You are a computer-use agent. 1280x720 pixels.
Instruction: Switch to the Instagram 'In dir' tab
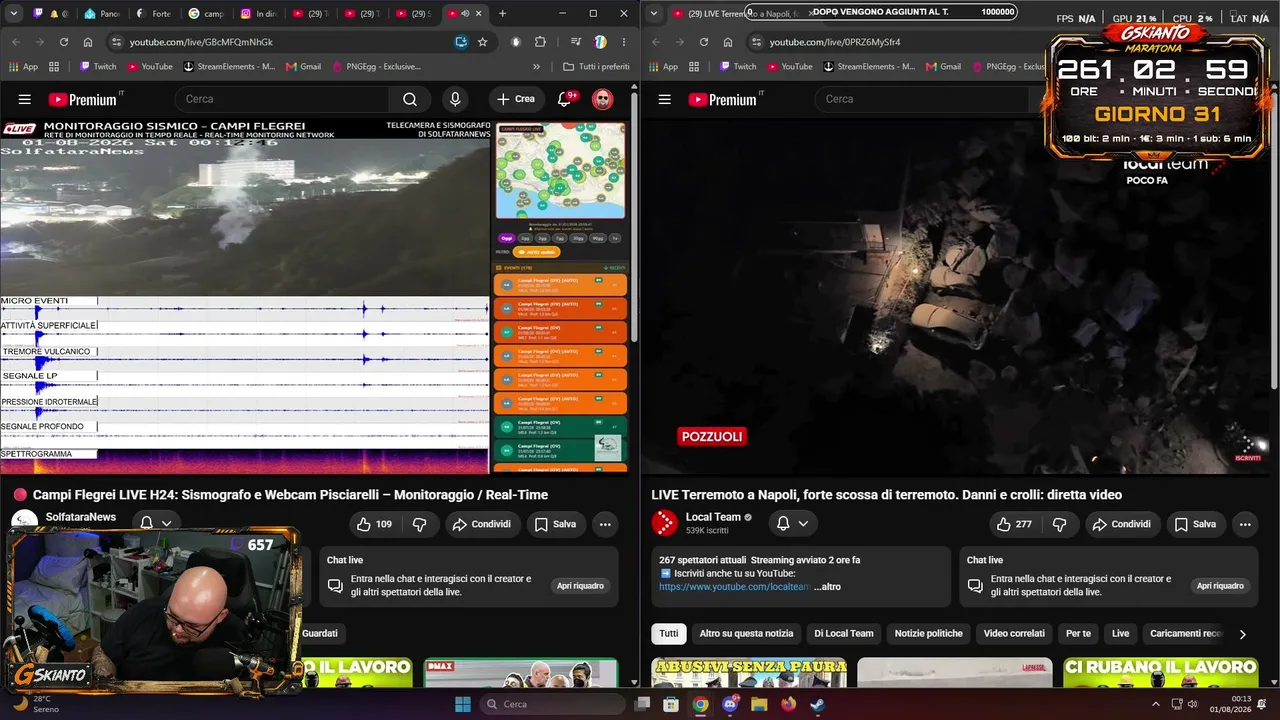click(258, 14)
